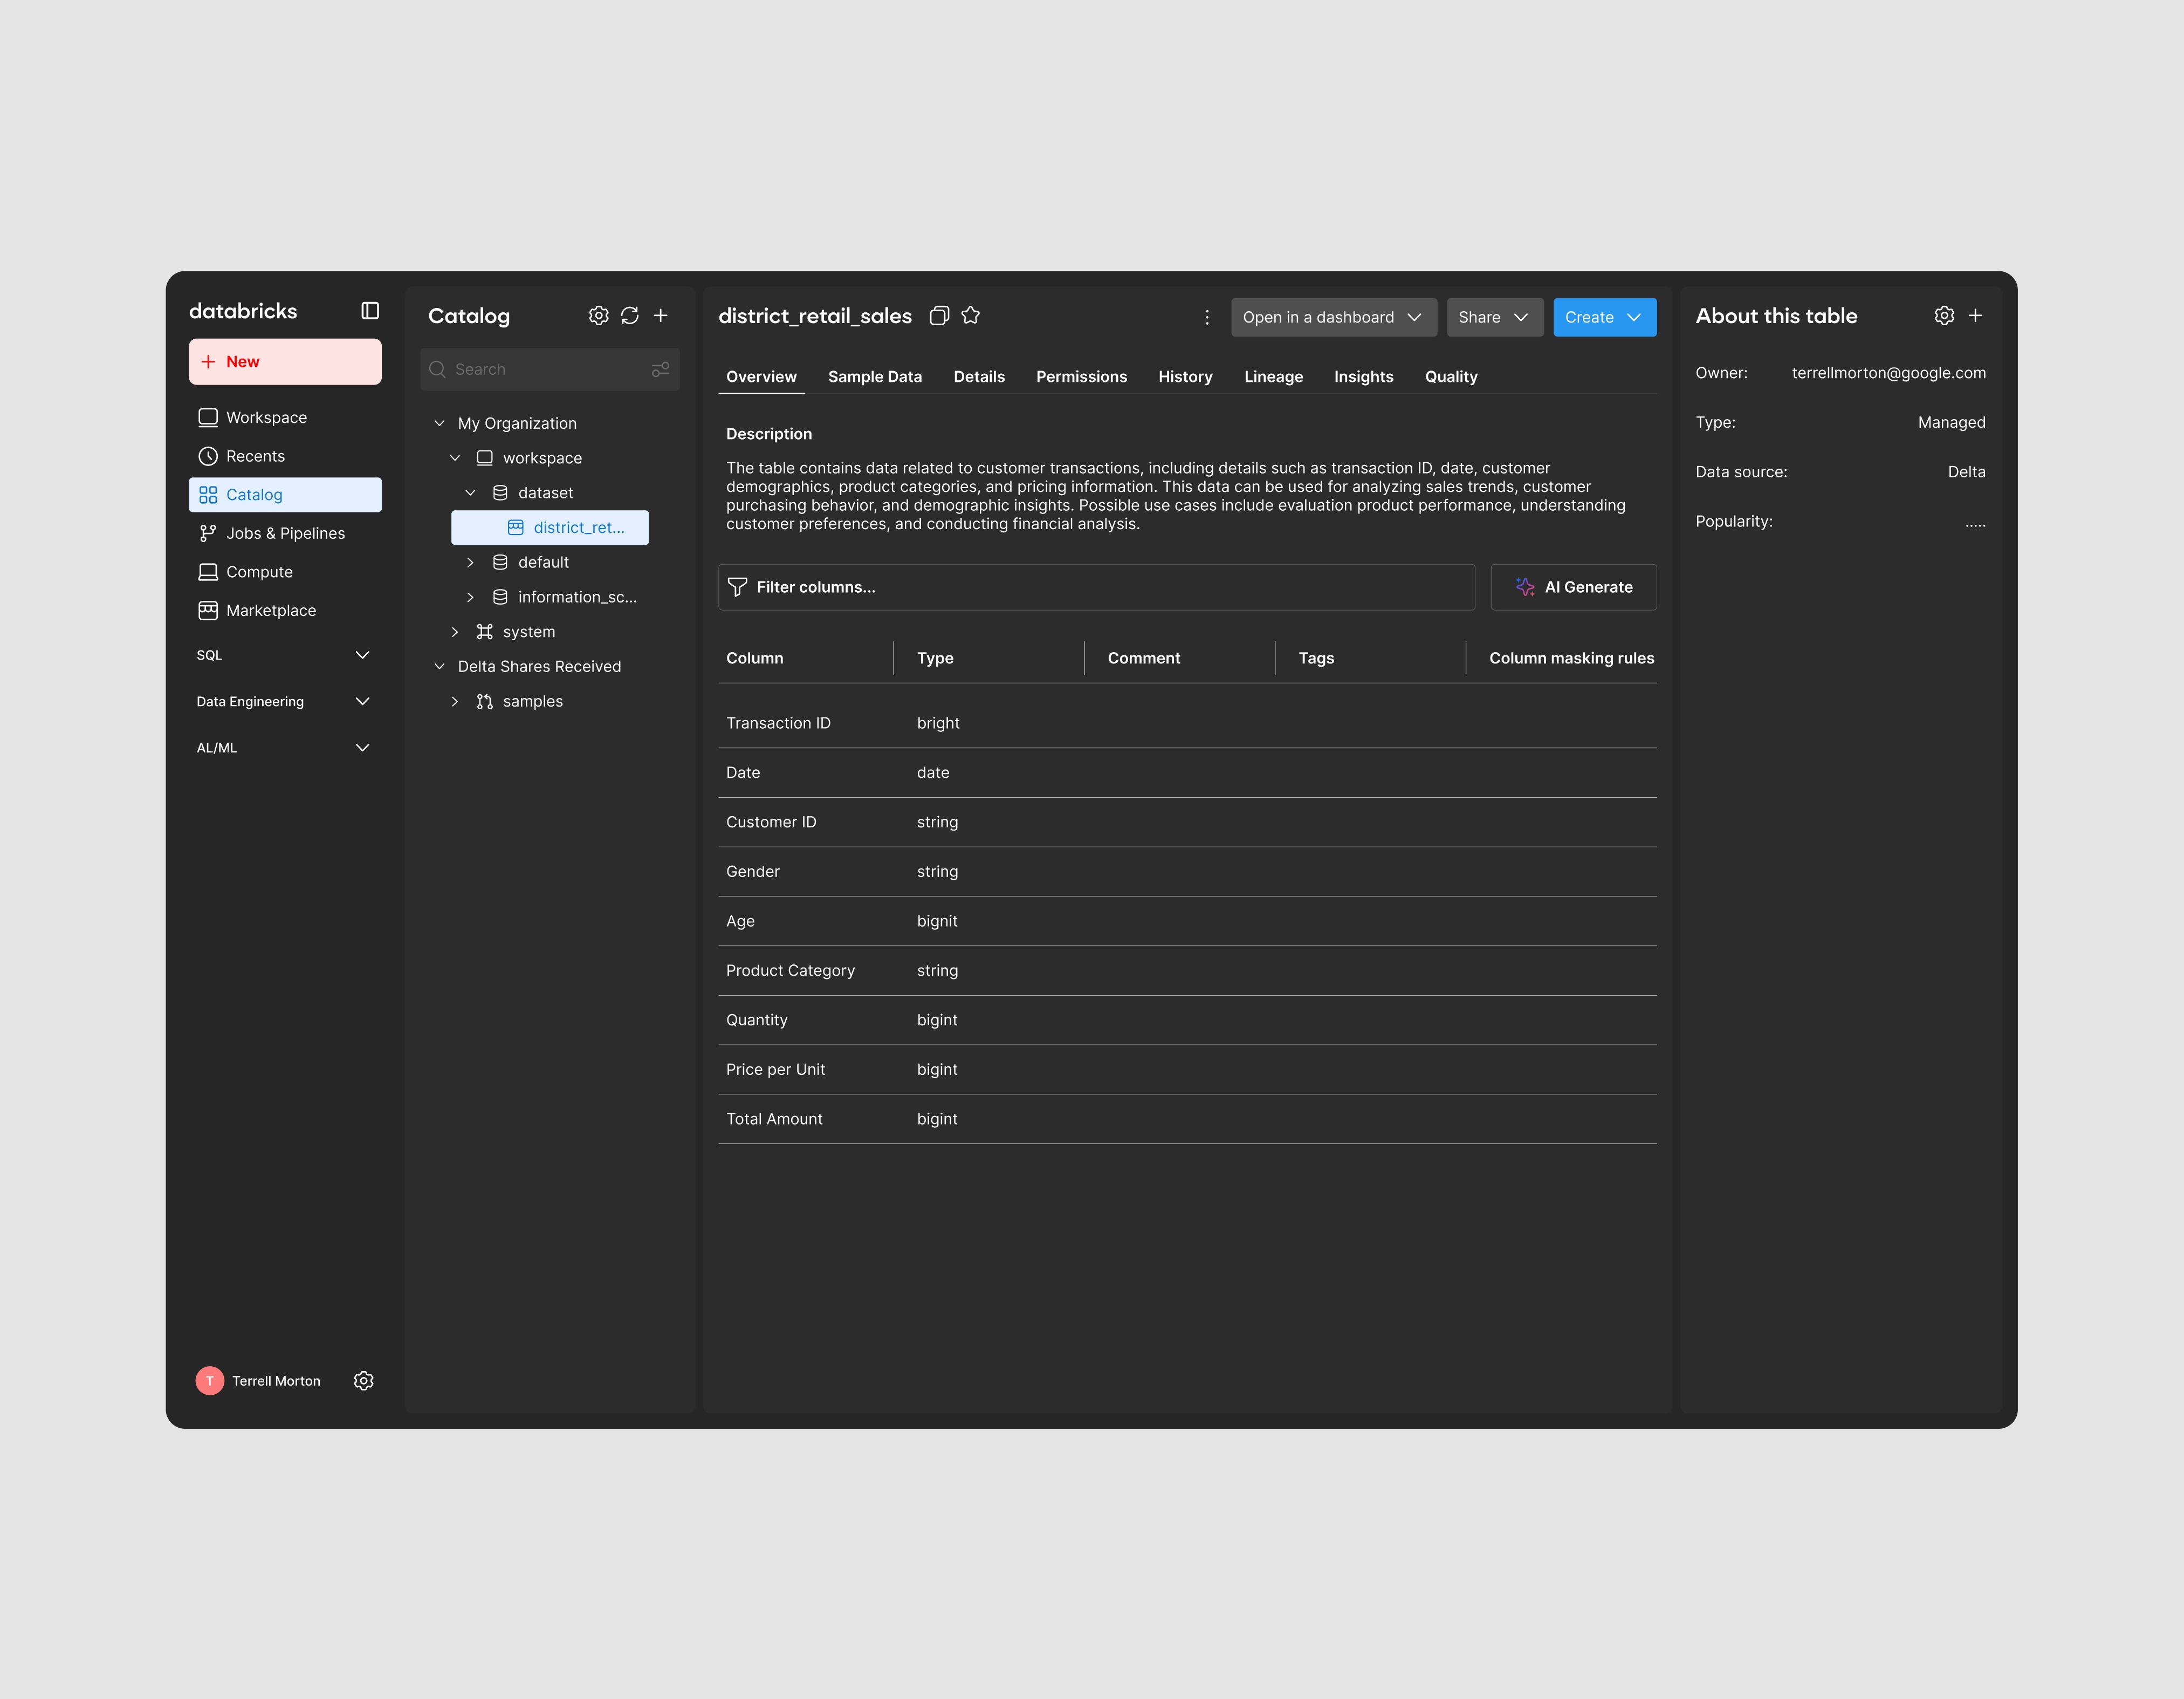Open the table's kebab menu
The image size is (2184, 1699).
point(1208,317)
